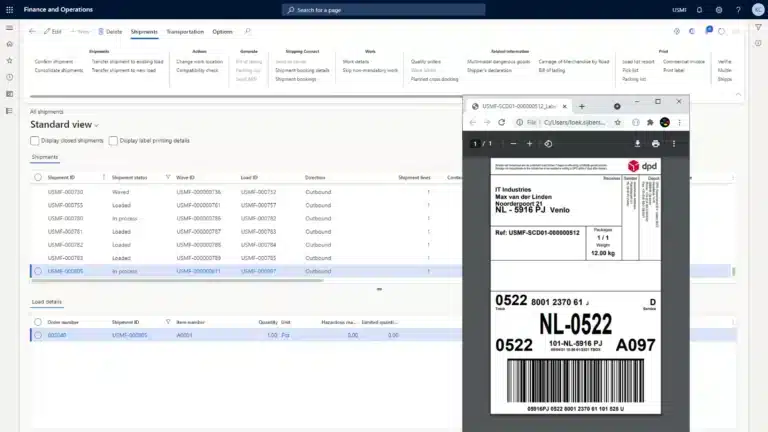Open browser extensions puzzle icon
This screenshot has height=432, width=768.
point(650,122)
